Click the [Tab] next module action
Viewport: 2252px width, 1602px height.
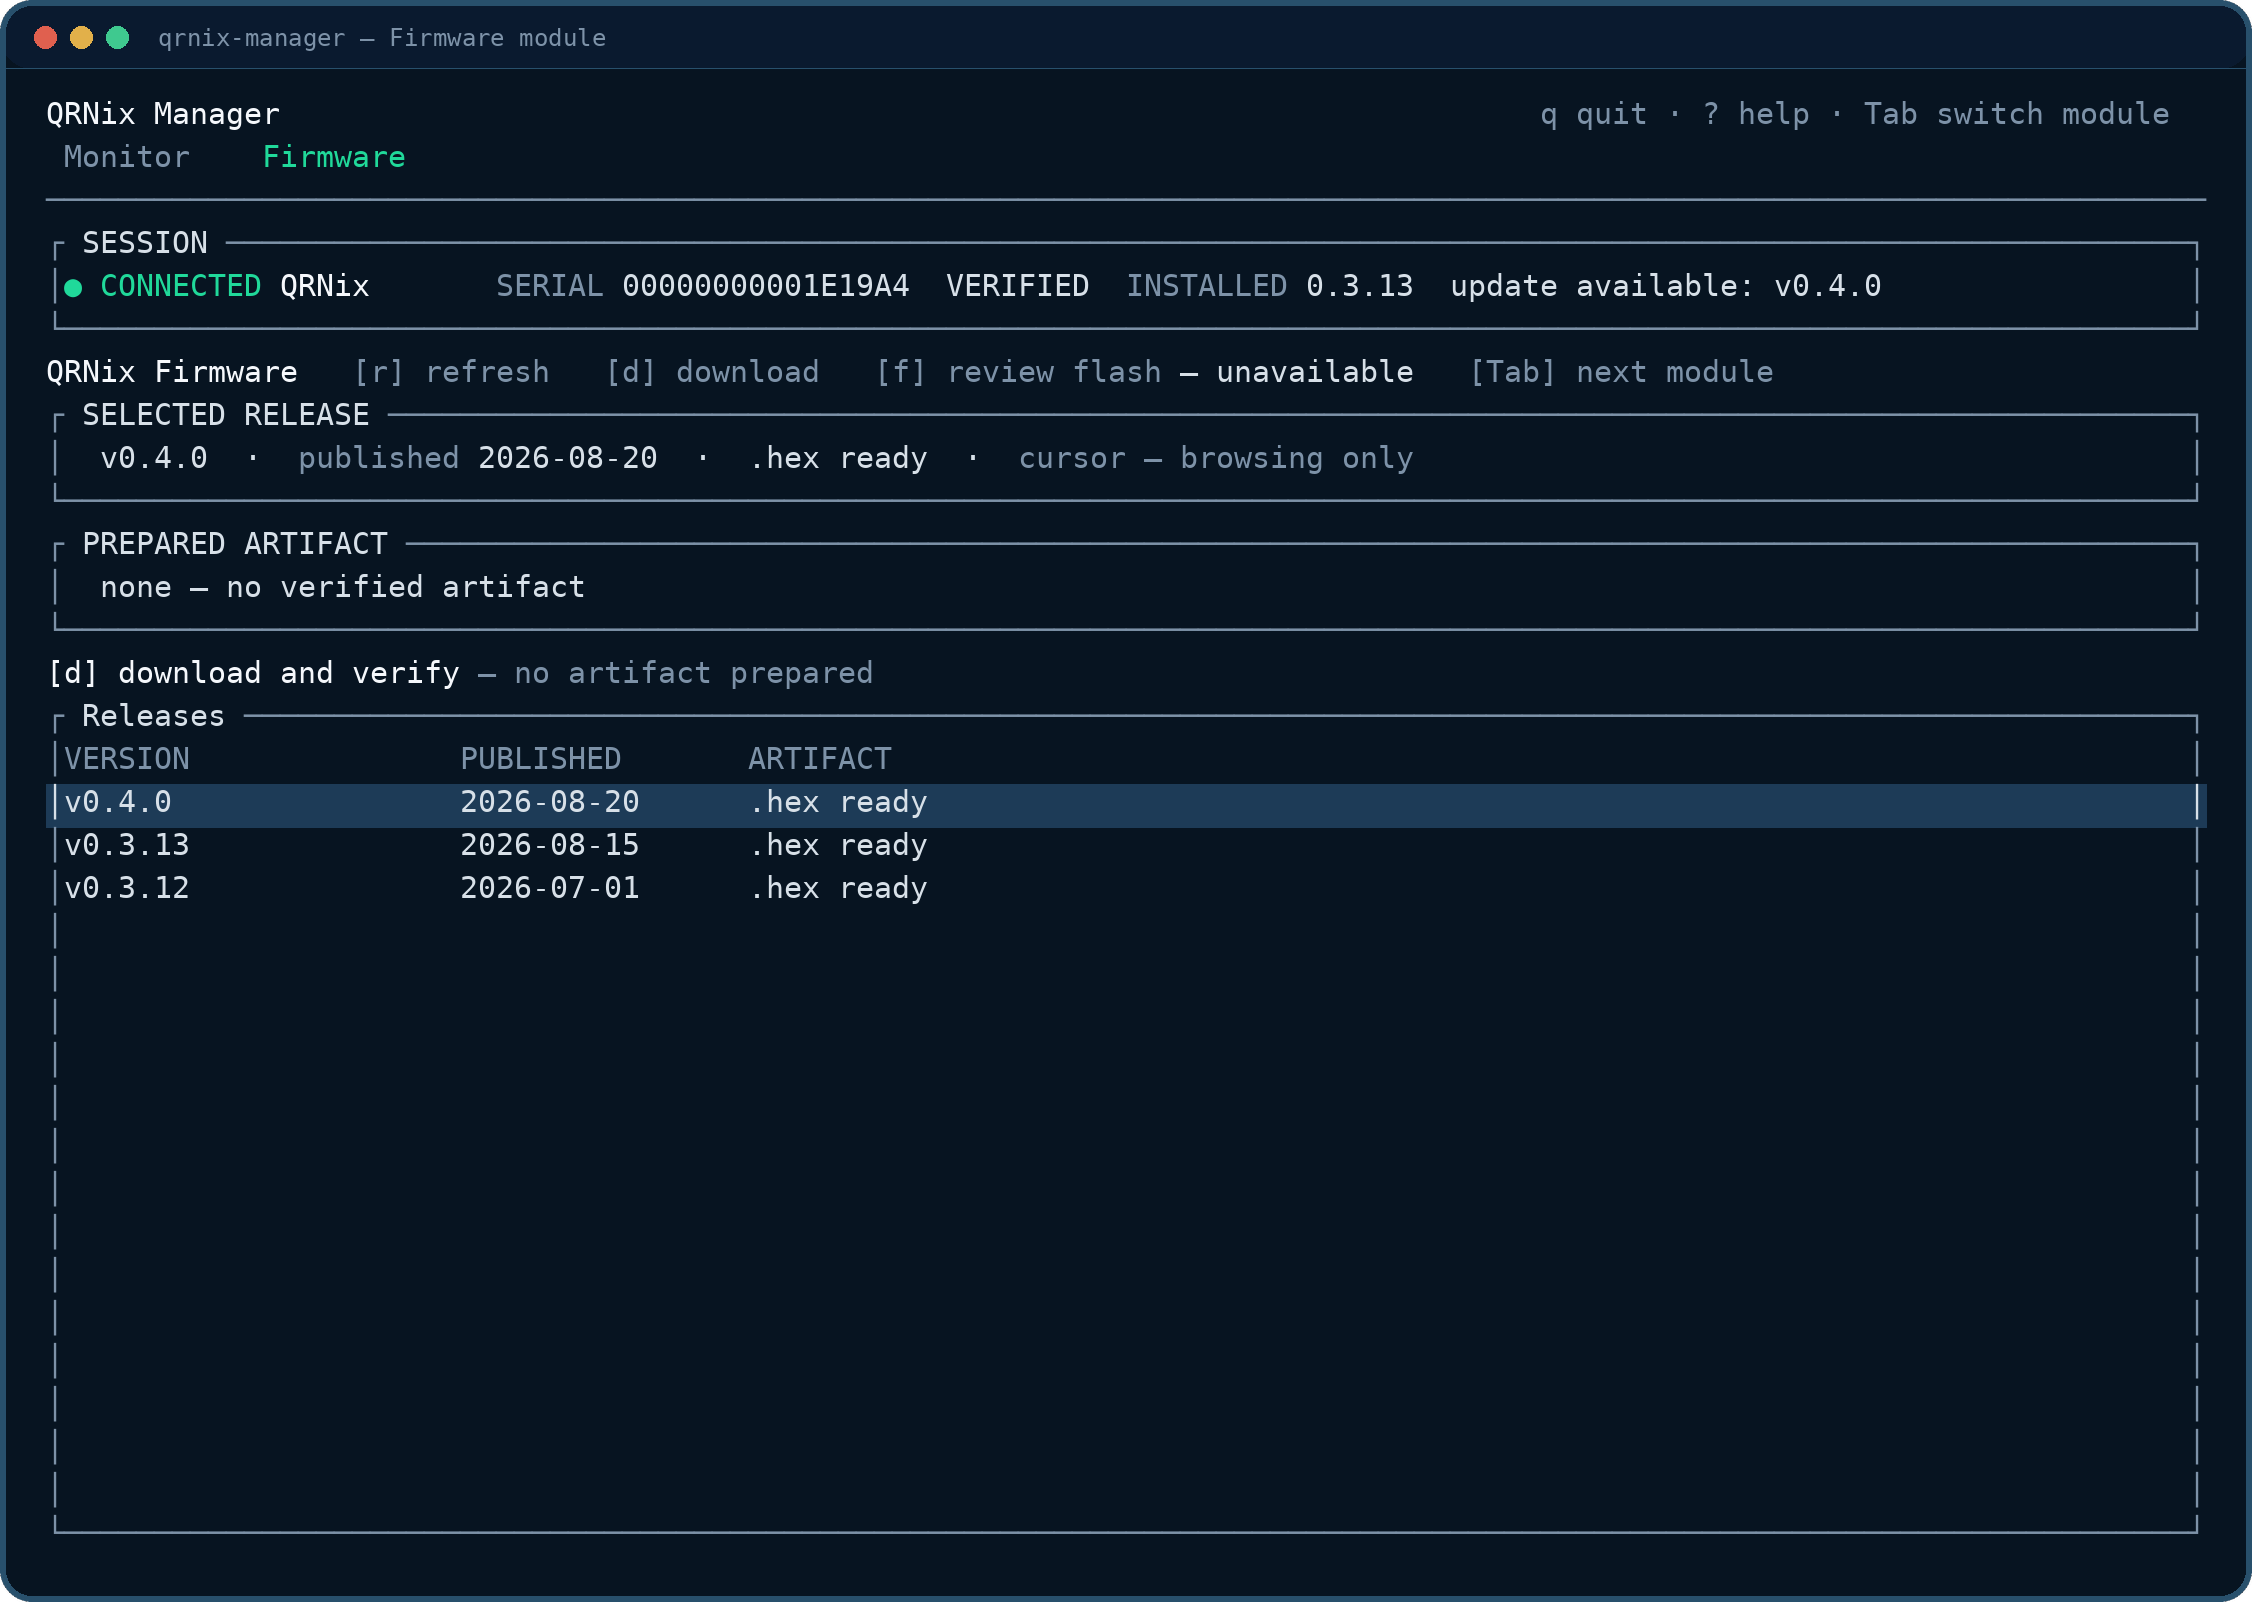pos(1622,372)
